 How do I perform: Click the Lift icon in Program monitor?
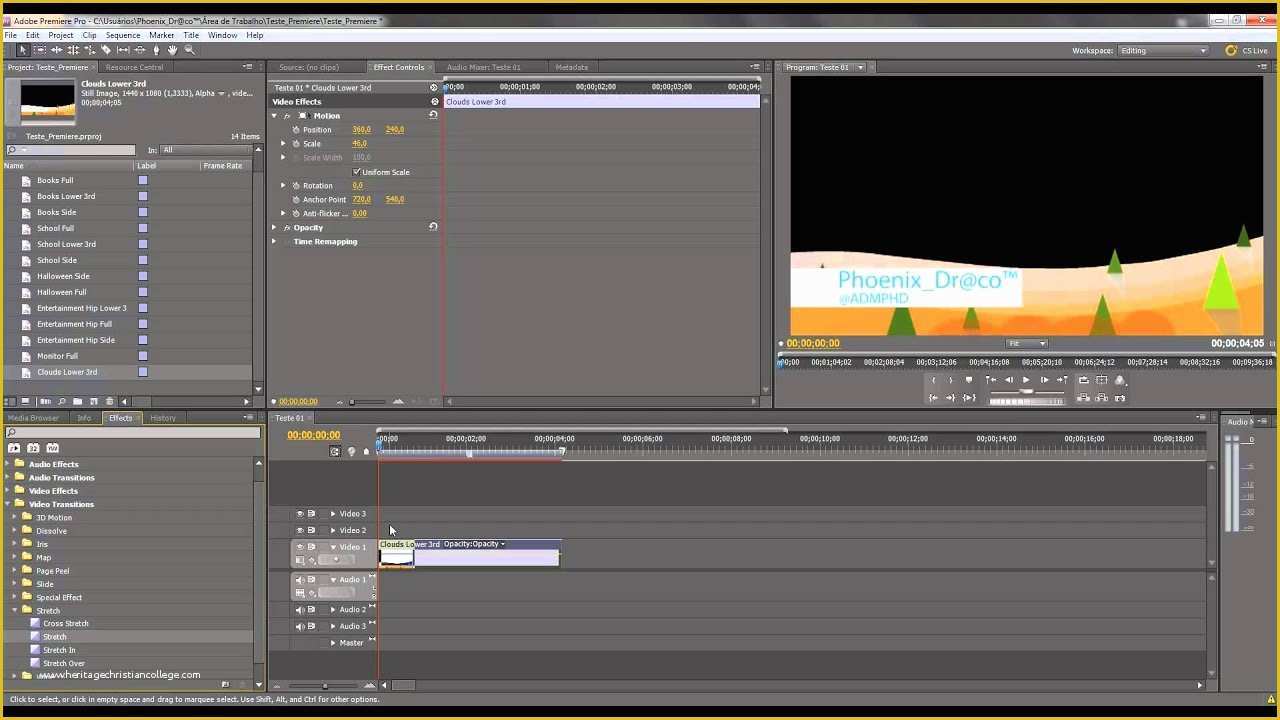(1084, 398)
